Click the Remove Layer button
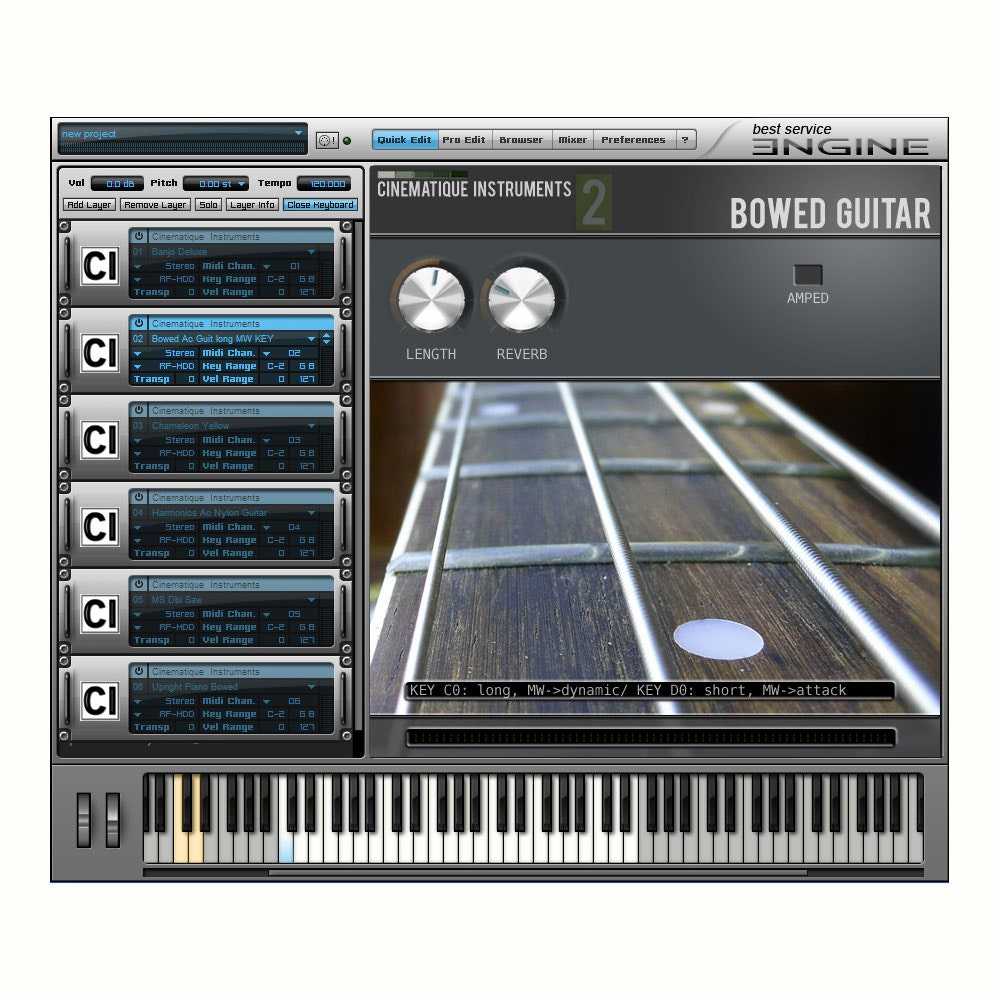 (x=155, y=205)
